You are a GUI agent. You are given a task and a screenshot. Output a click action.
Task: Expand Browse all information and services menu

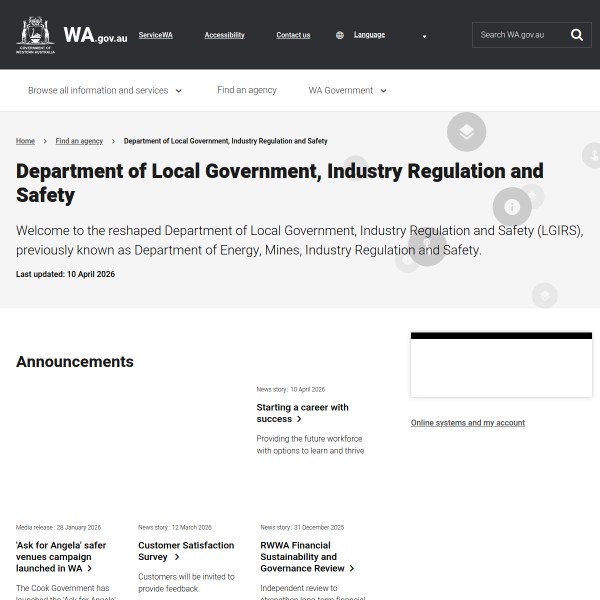(x=105, y=90)
